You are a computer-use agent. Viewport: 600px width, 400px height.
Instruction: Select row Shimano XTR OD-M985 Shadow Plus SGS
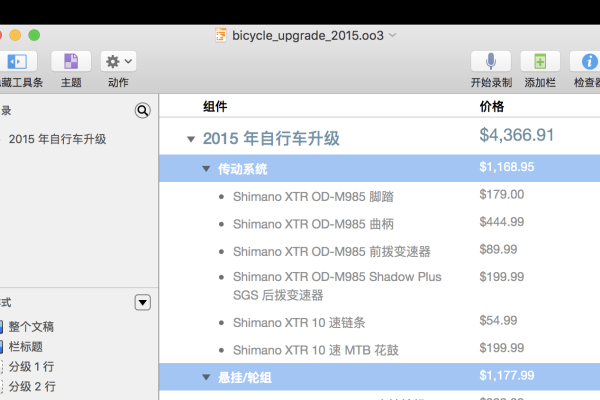coord(337,286)
